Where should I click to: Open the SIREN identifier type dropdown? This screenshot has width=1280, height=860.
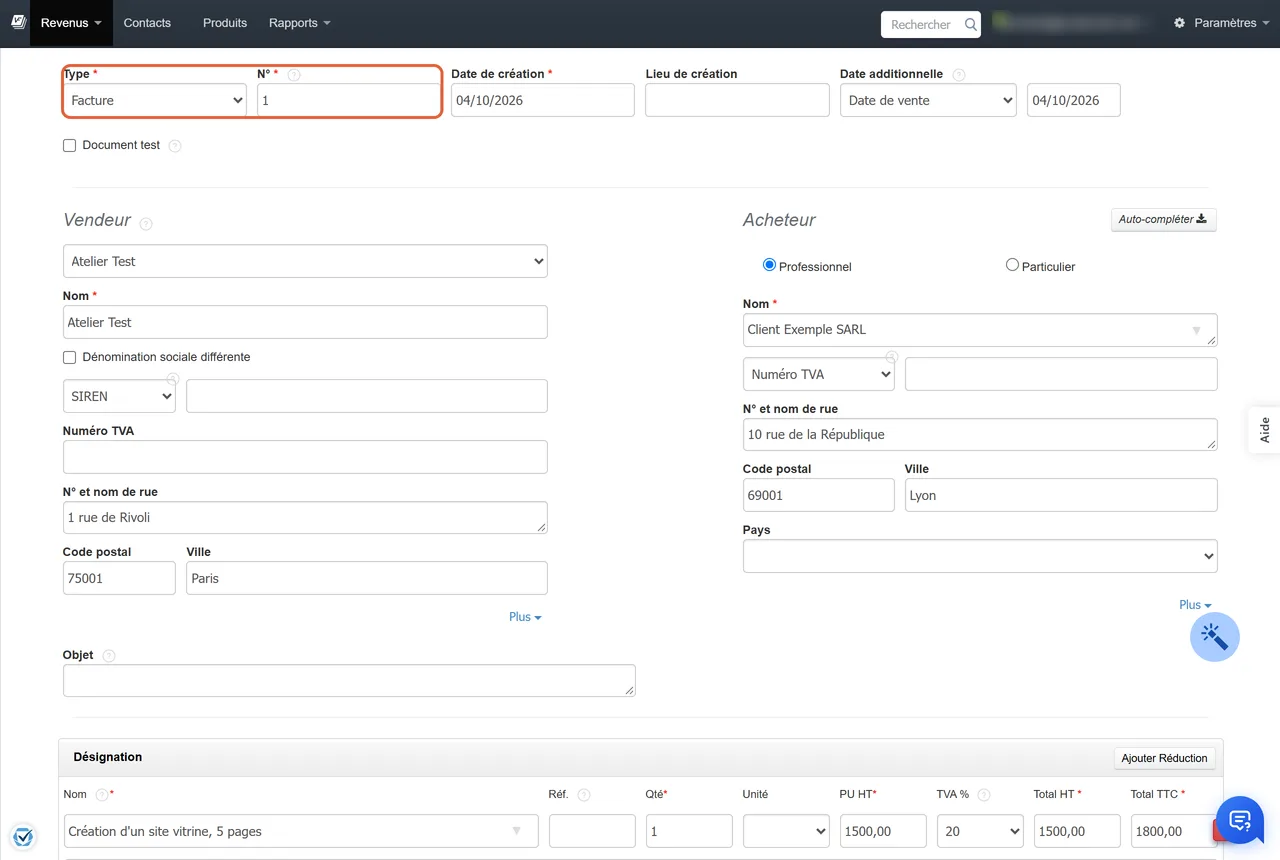(119, 396)
